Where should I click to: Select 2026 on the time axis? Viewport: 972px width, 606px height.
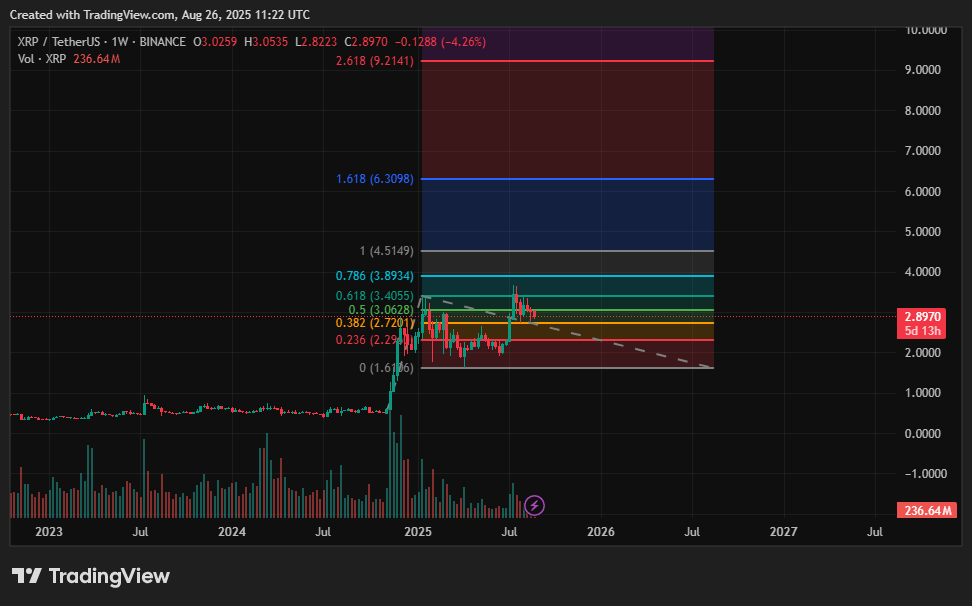[601, 532]
